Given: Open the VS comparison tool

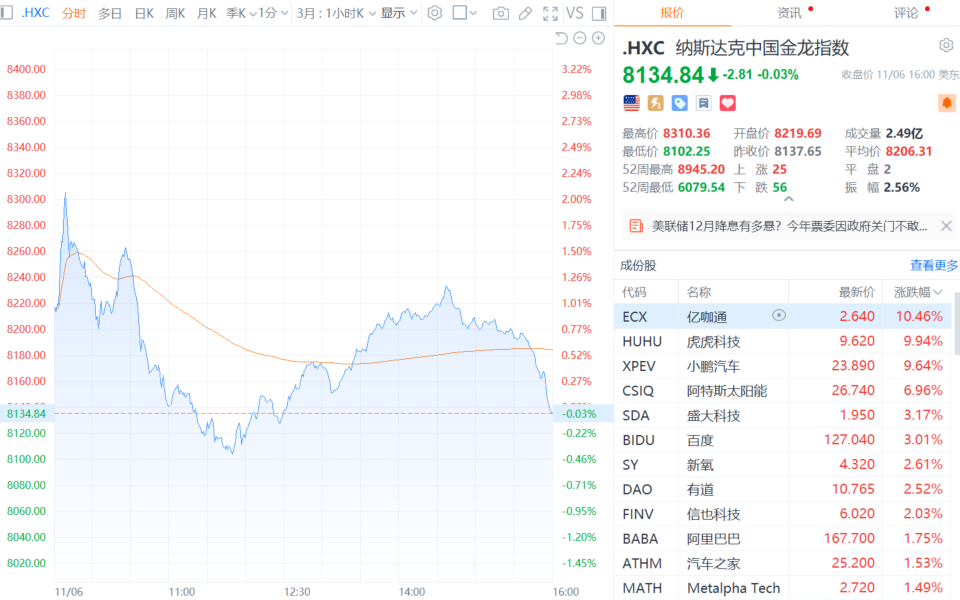Looking at the screenshot, I should (574, 13).
